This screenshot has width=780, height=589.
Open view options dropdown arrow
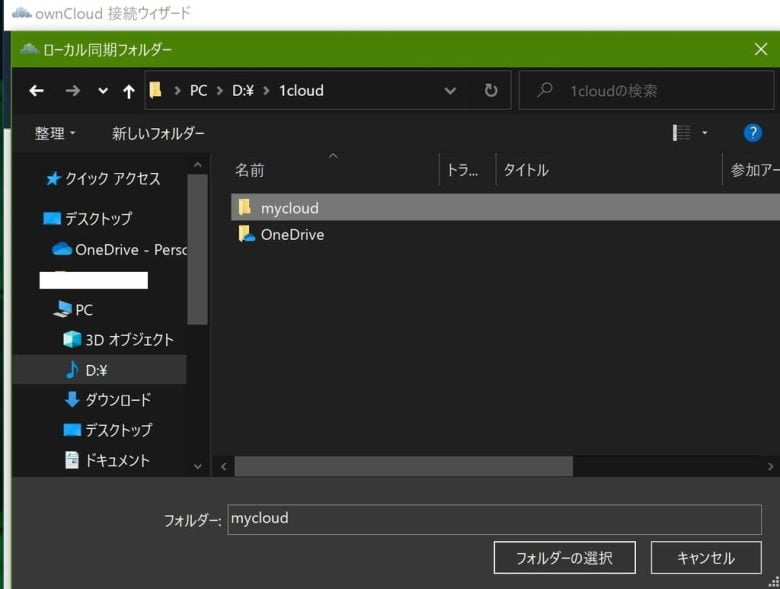click(704, 133)
